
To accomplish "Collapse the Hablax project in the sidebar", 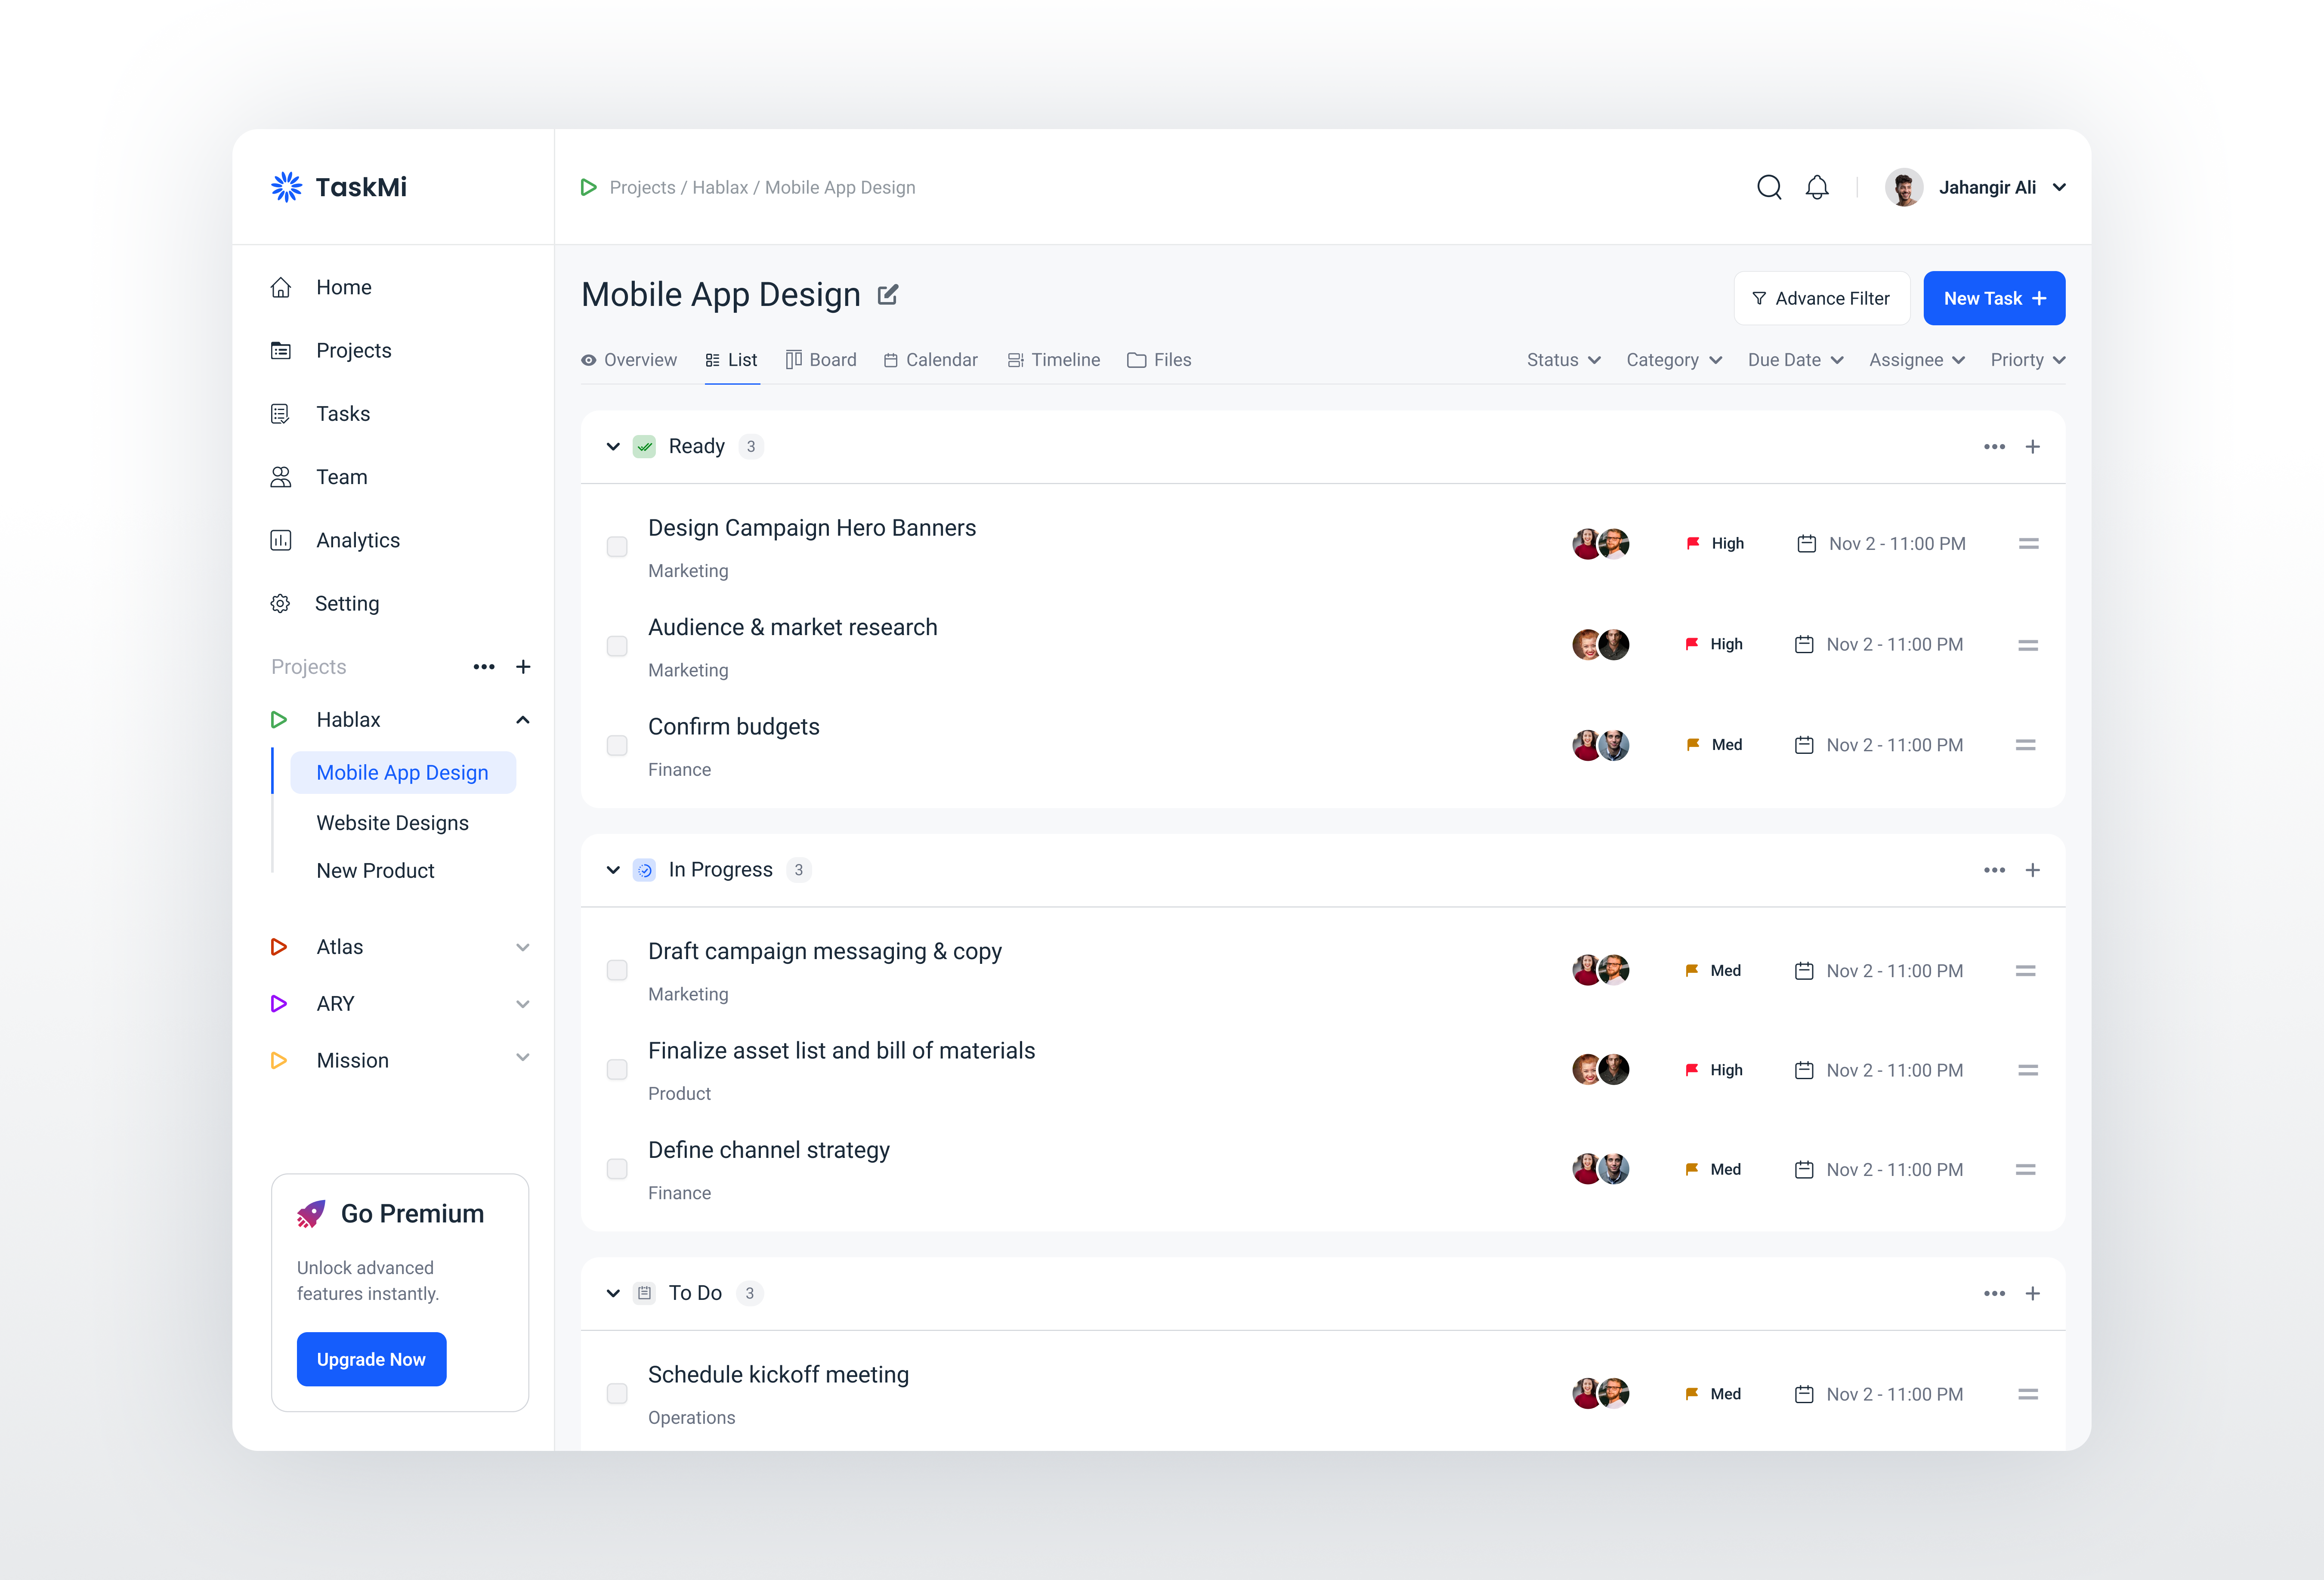I will 522,719.
